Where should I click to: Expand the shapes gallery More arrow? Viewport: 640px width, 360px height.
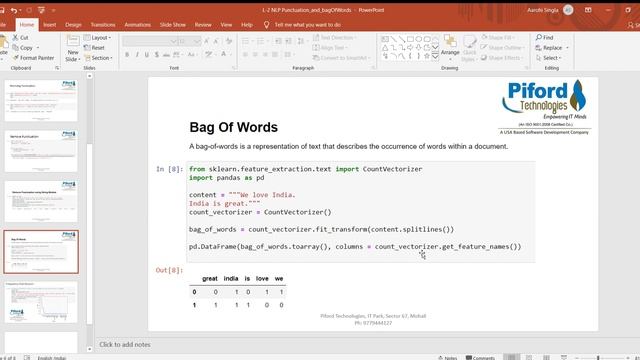pyautogui.click(x=435, y=56)
